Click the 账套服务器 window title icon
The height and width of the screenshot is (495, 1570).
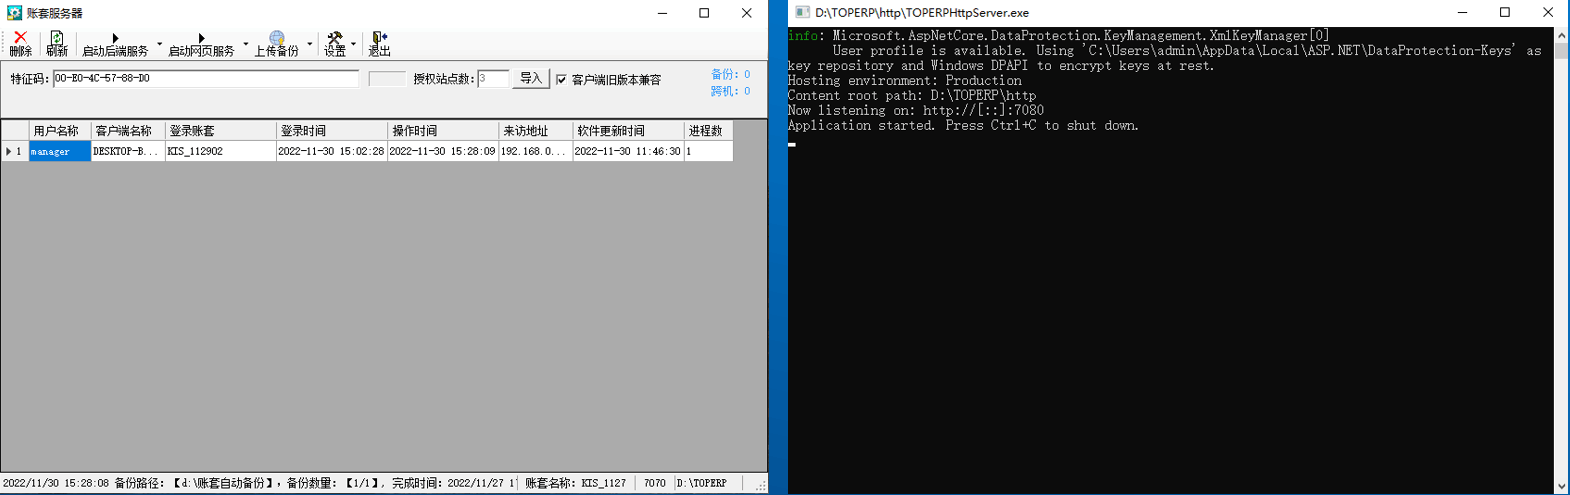pyautogui.click(x=14, y=13)
